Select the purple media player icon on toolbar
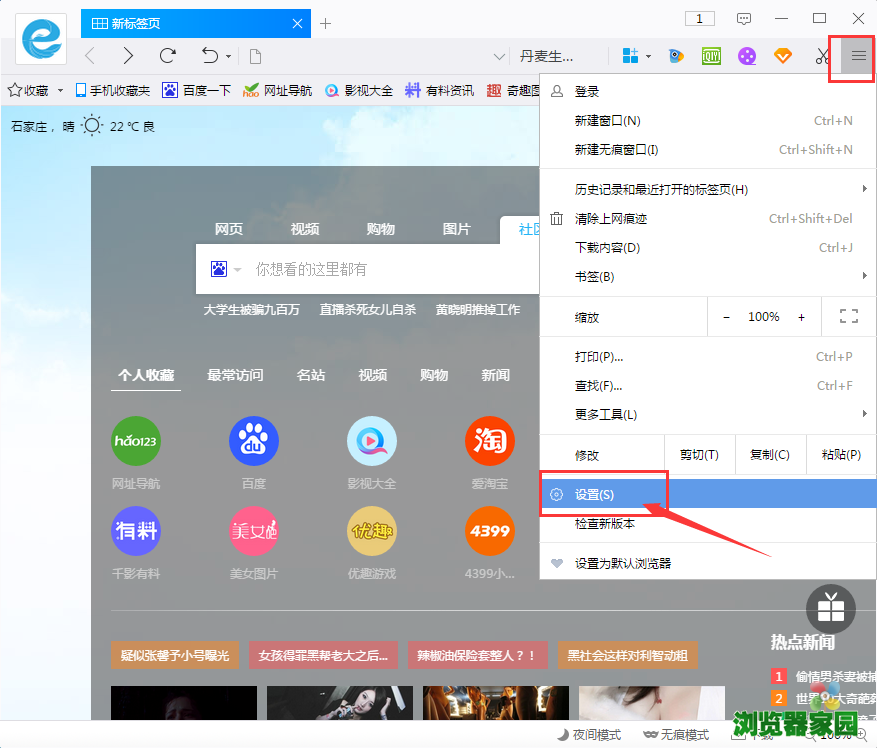Viewport: 877px width, 748px height. (747, 57)
